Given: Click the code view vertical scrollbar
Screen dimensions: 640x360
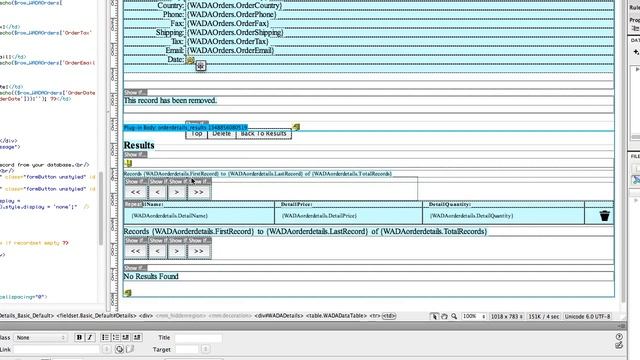Looking at the screenshot, I should 101,208.
